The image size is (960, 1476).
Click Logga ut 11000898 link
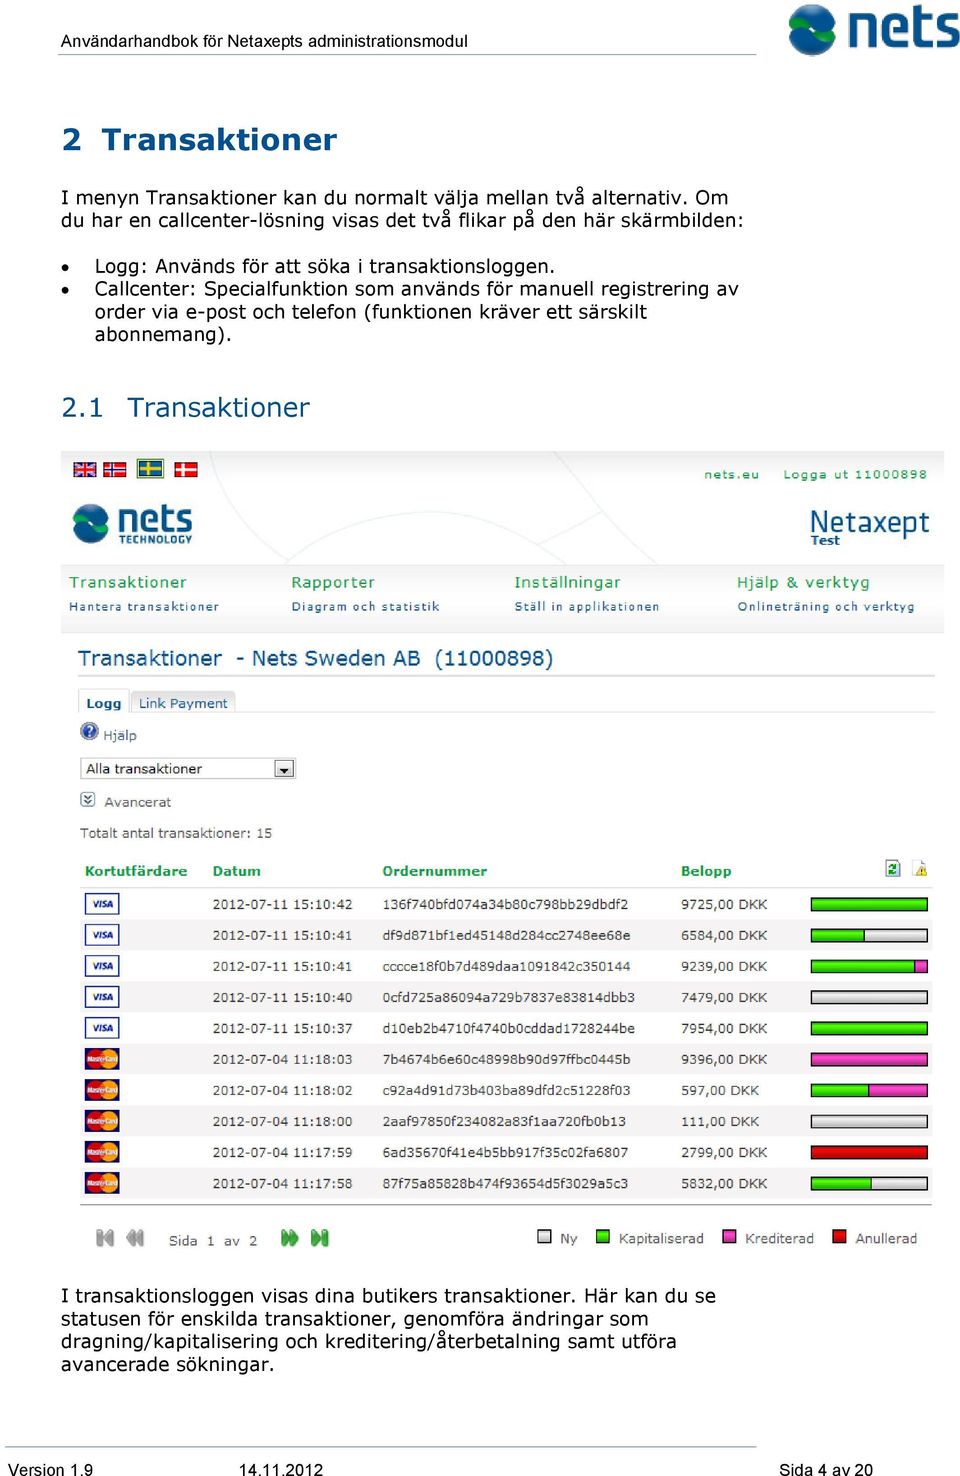855,475
